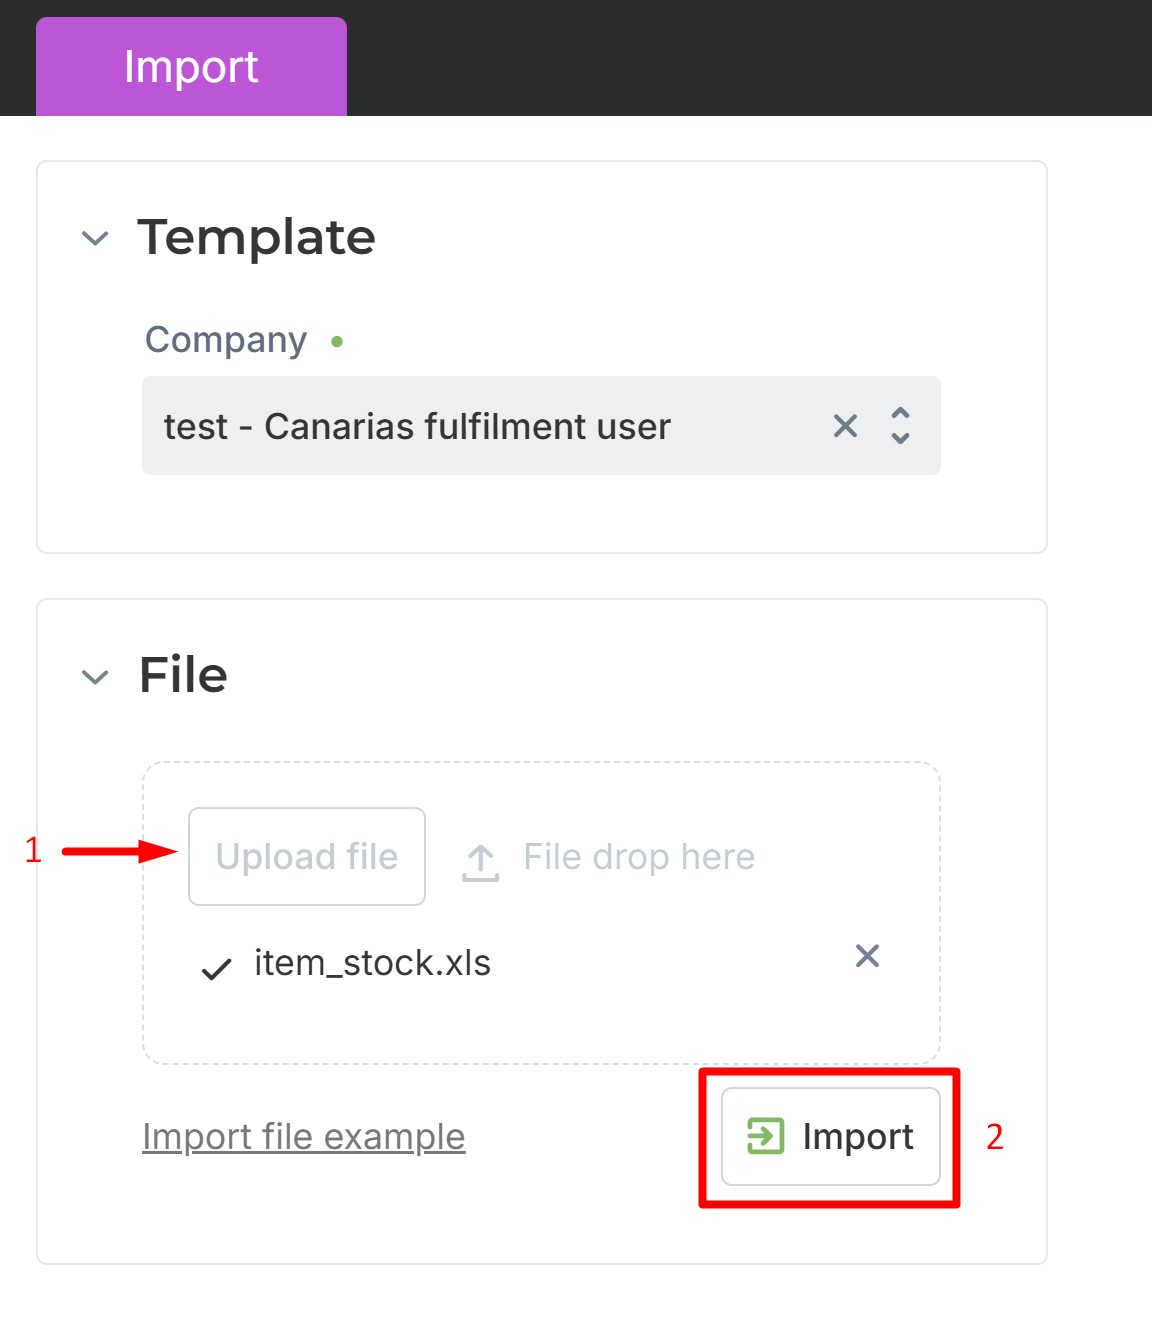Screen dimensions: 1152x1331
Task: Click the Company field showing test - Canarias
Action: pos(541,426)
